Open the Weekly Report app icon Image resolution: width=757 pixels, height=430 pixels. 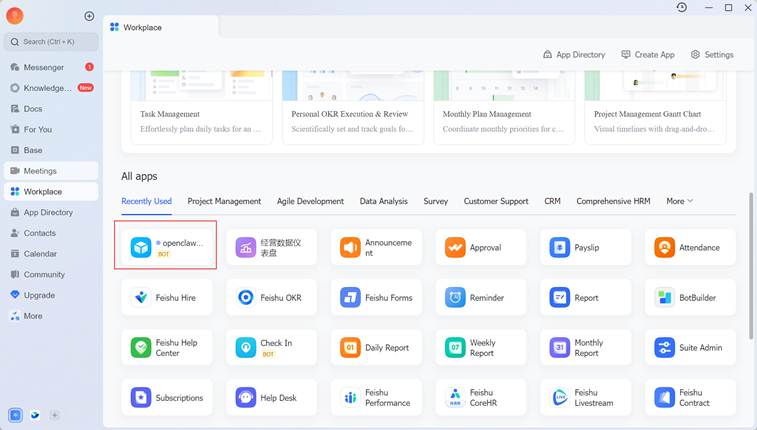[x=455, y=347]
